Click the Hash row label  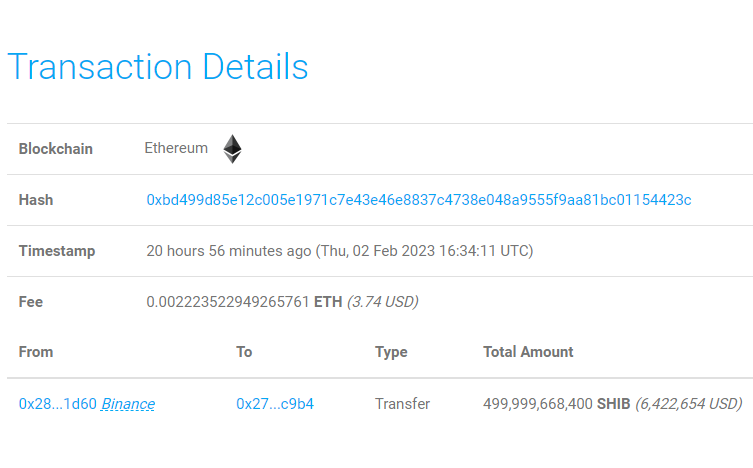coord(36,200)
